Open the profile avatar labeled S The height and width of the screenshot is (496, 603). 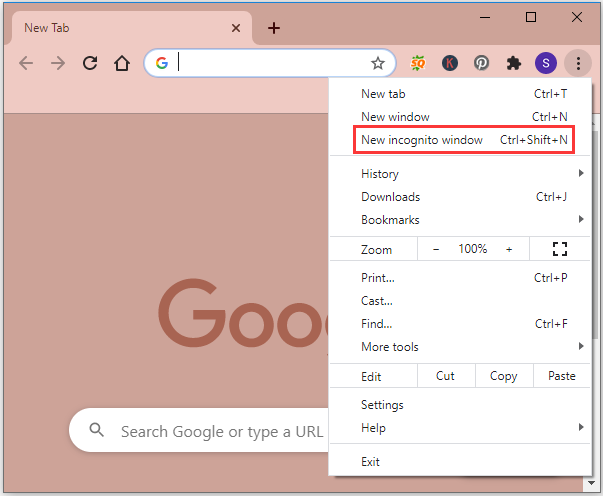pyautogui.click(x=546, y=63)
